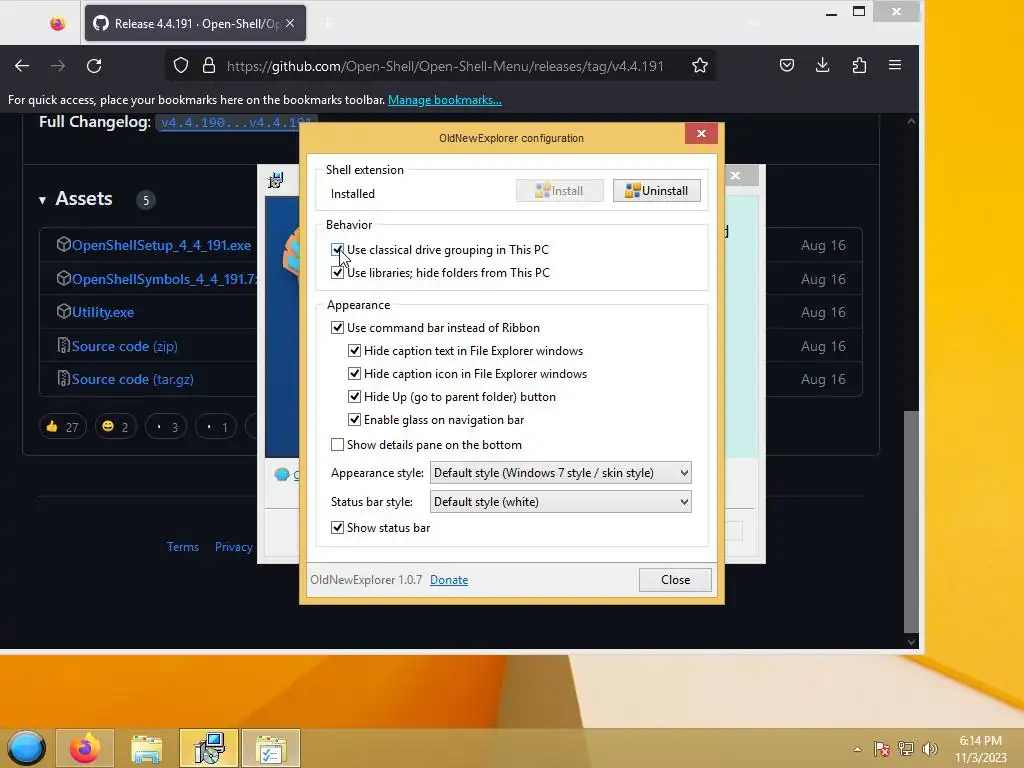The image size is (1024, 768).
Task: Open the volume speaker tray icon
Action: 930,749
